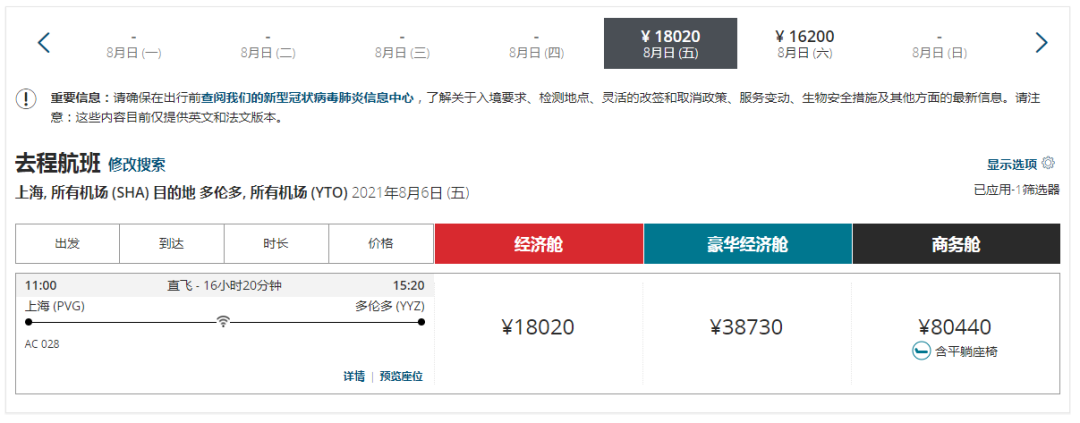Select the ¥18020 Friday date tab
This screenshot has width=1080, height=423.
pyautogui.click(x=670, y=43)
